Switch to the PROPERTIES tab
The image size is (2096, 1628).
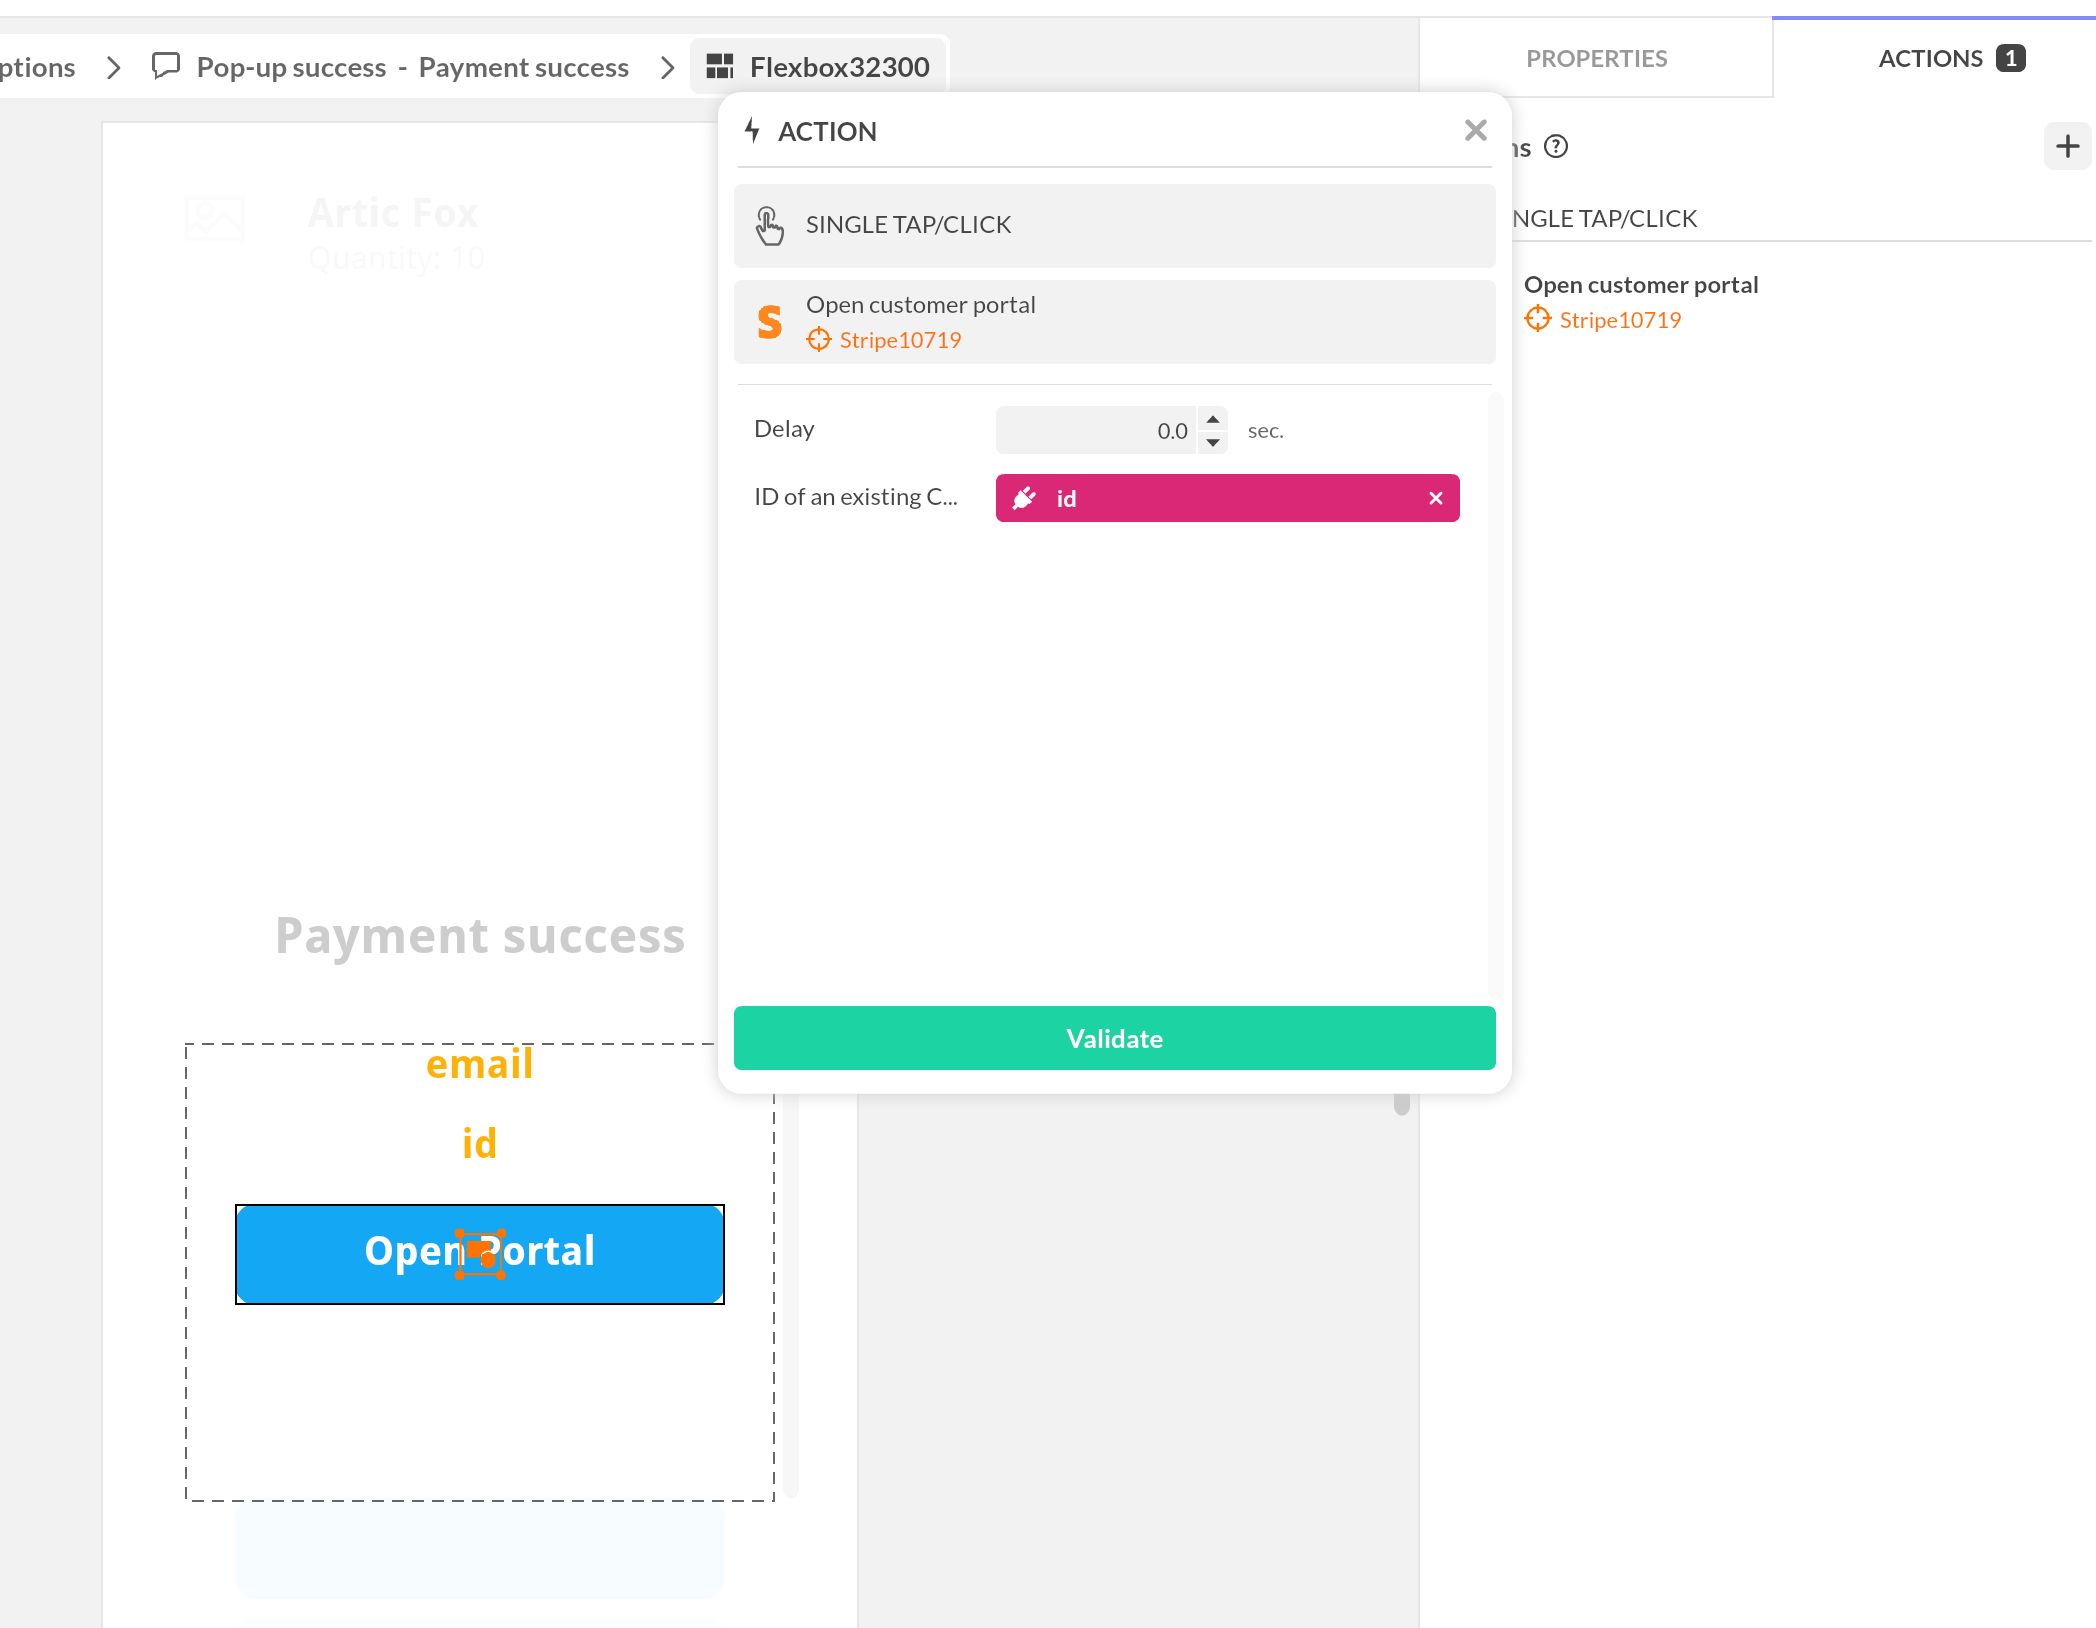tap(1596, 58)
